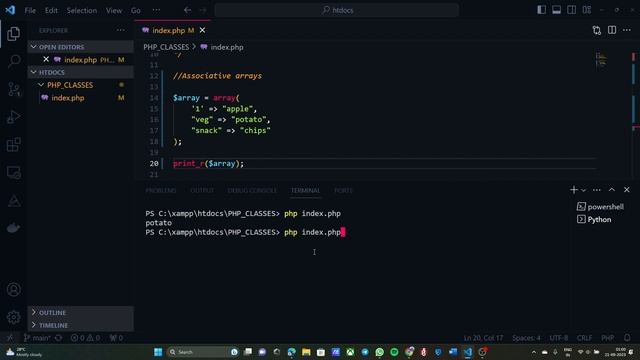Click the htdocs command center search box
The height and width of the screenshot is (360, 640).
337,10
